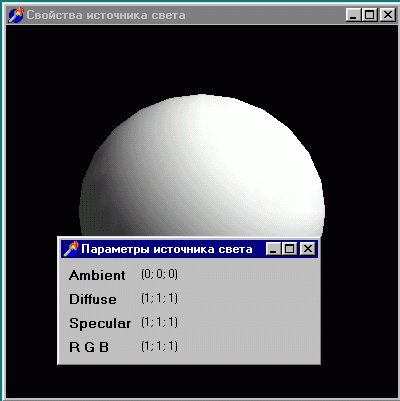
Task: Click the shaded left side of sphere
Action: (x=100, y=200)
